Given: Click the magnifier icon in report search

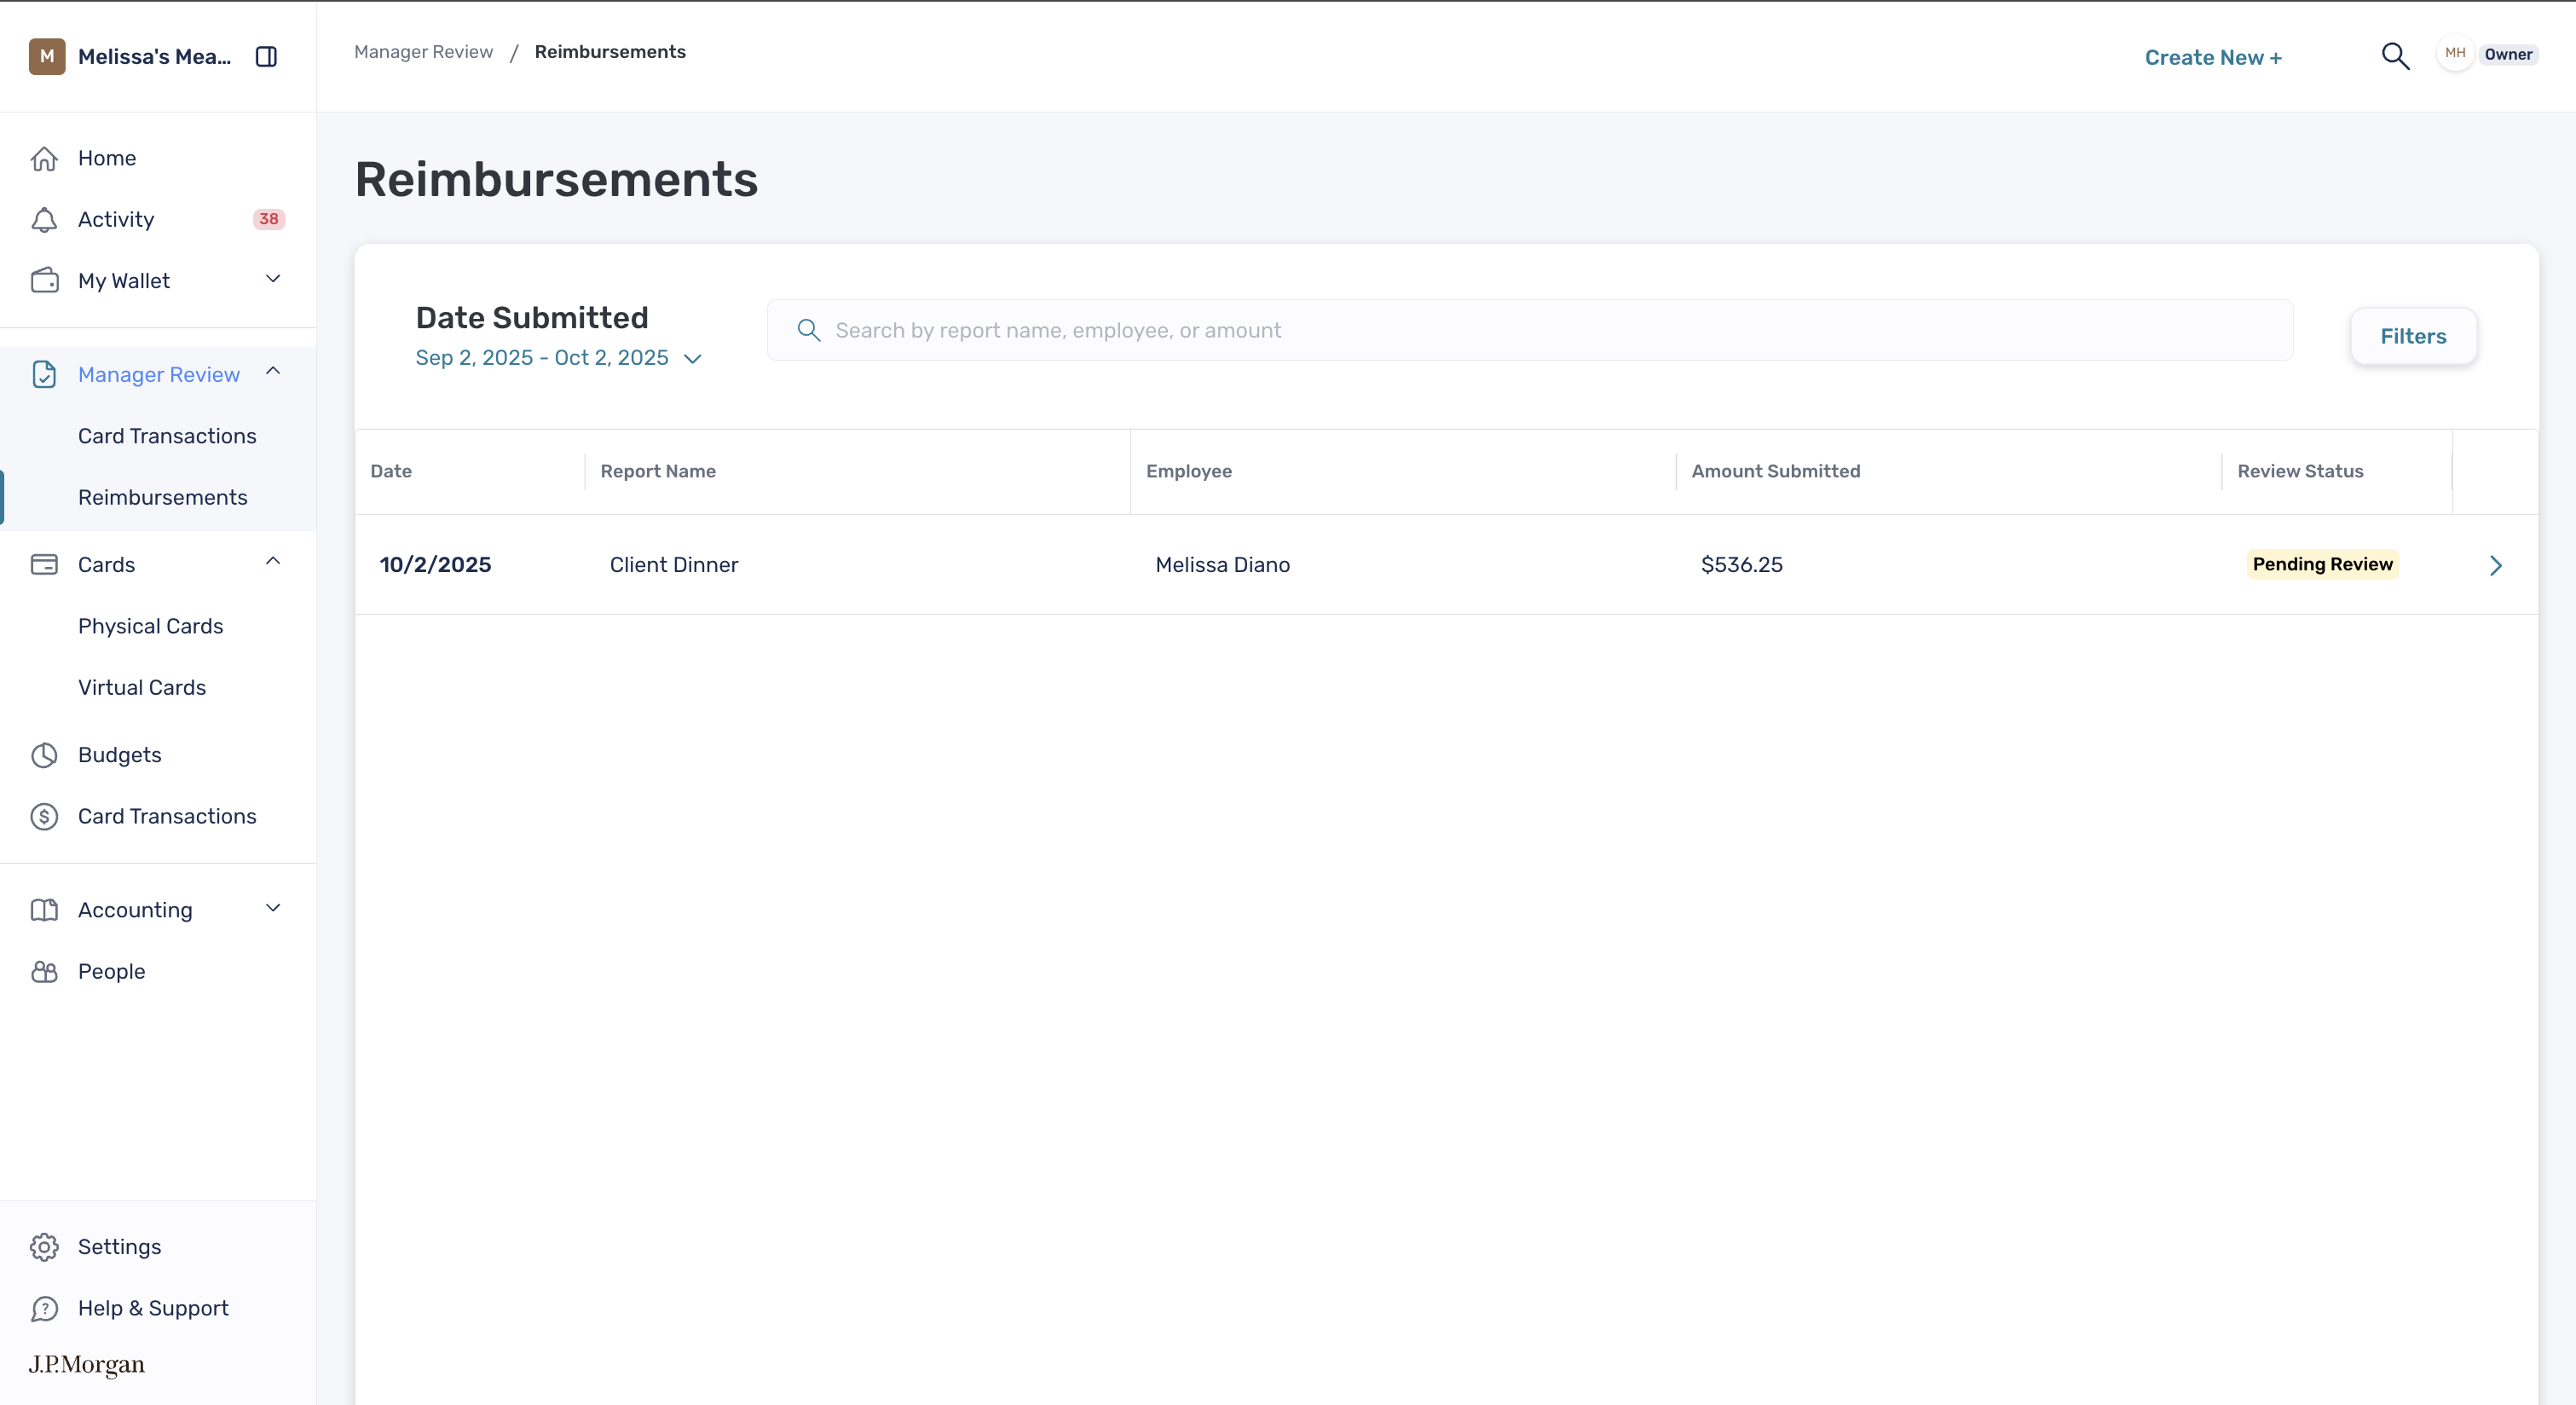Looking at the screenshot, I should coord(808,330).
